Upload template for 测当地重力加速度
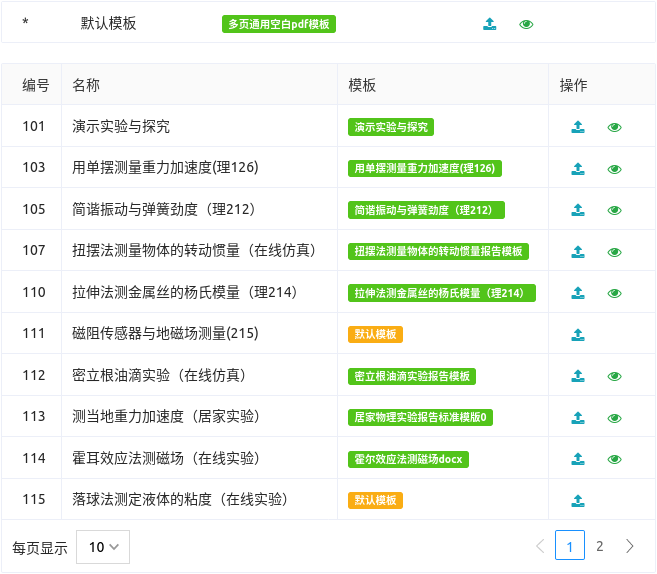Screen dimensions: 657x574 [578, 418]
